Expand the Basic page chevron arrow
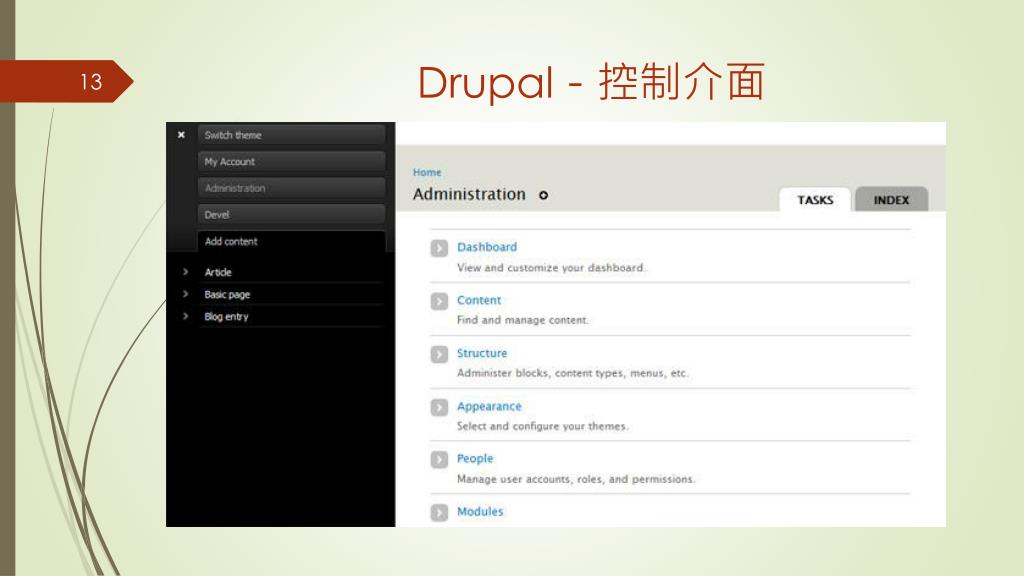 click(185, 294)
